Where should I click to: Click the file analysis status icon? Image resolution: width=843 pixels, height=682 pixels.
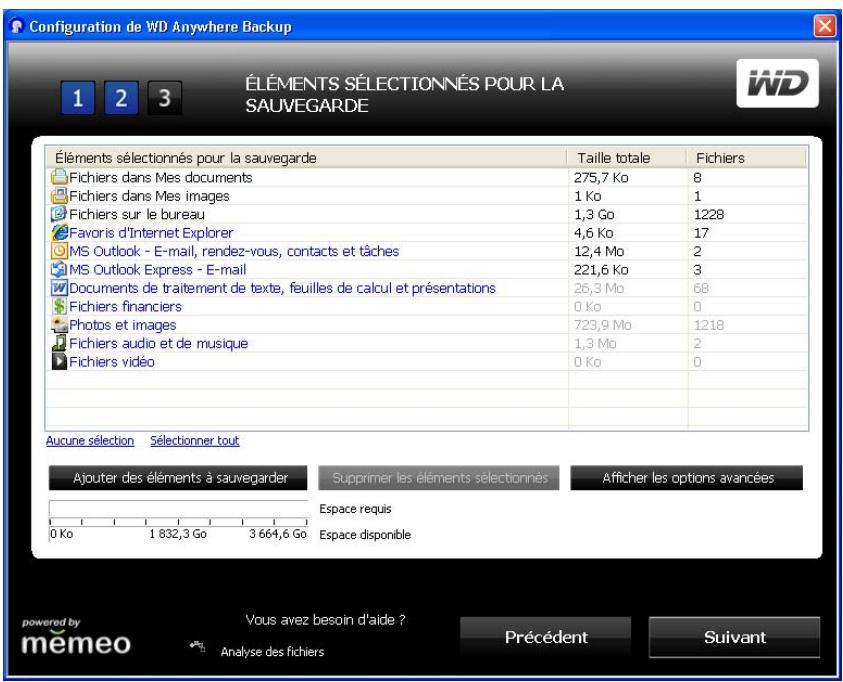point(198,646)
